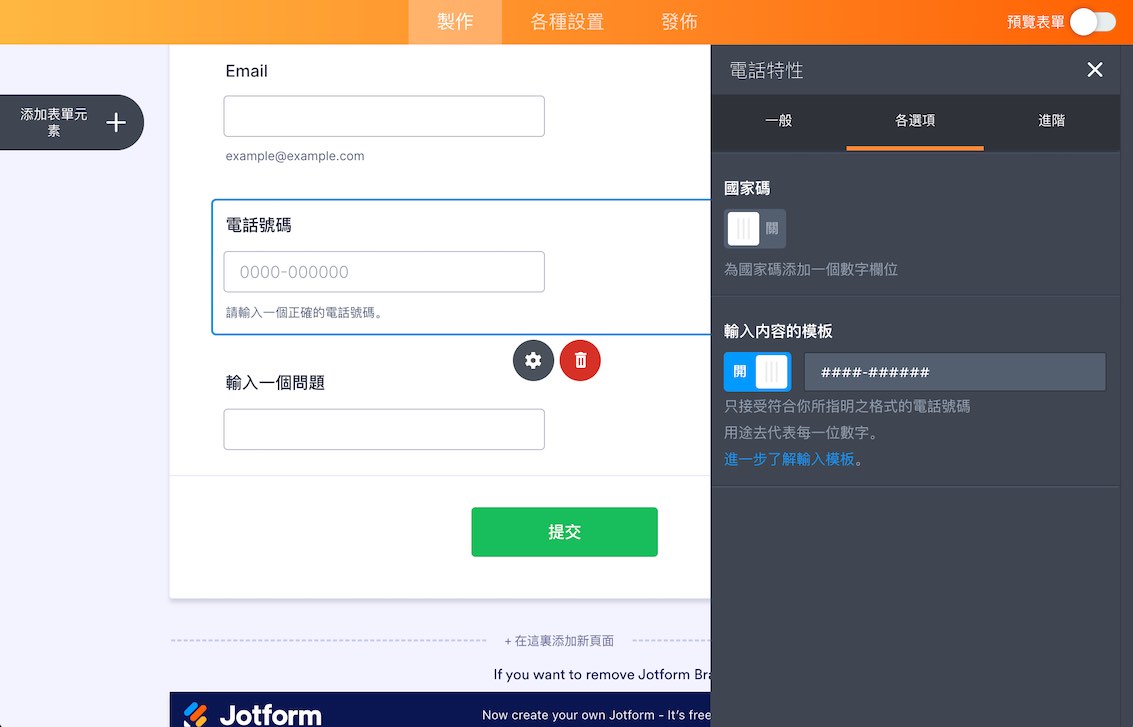
Task: Open the 發佈 publish menu
Action: pos(679,22)
